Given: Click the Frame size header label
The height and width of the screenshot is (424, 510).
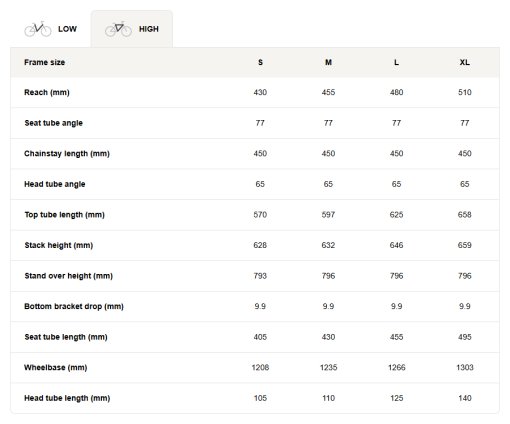Looking at the screenshot, I should (x=44, y=62).
